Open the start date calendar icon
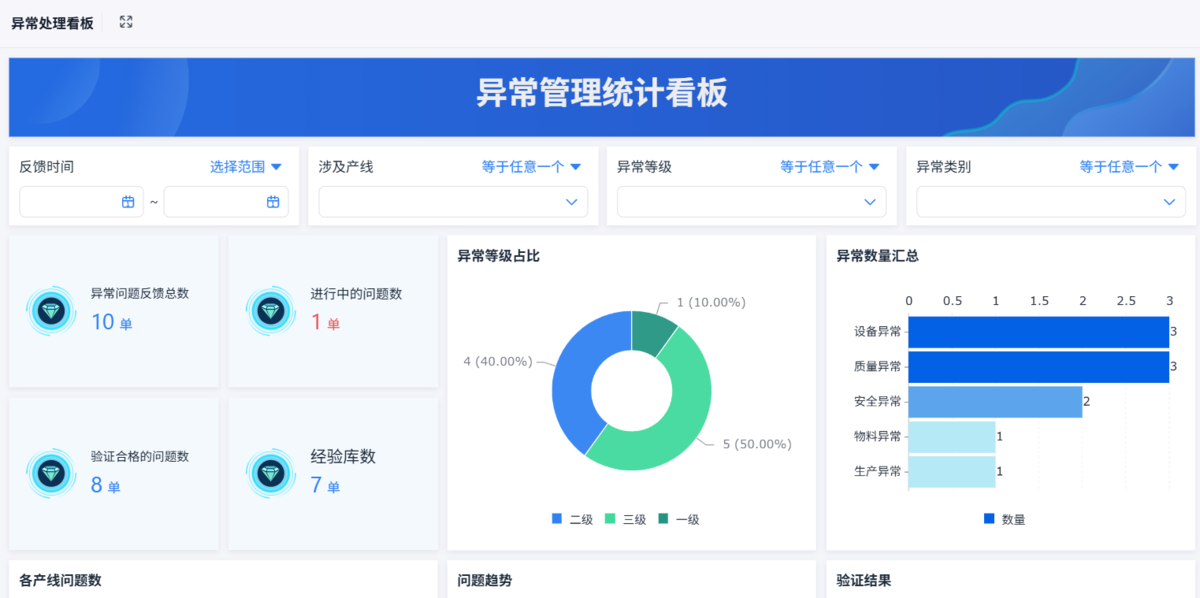Image resolution: width=1200 pixels, height=598 pixels. (129, 201)
